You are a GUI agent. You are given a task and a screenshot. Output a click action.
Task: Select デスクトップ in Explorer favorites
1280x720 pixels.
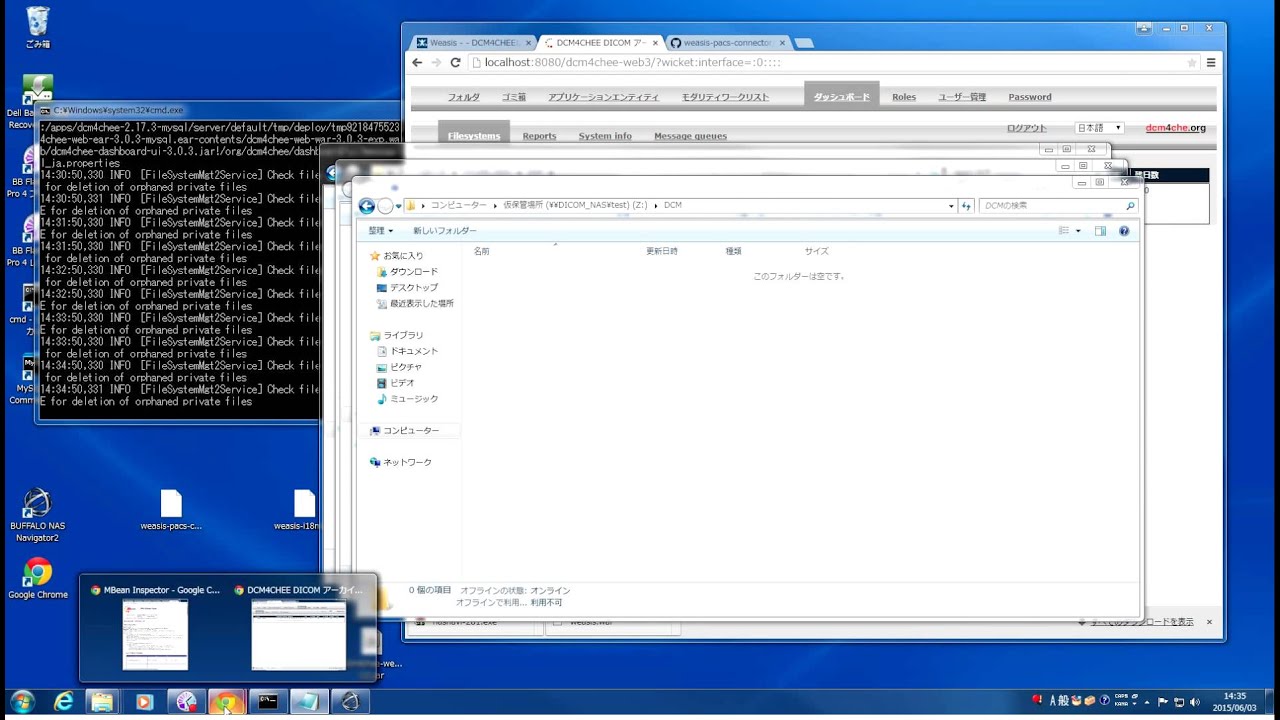414,288
